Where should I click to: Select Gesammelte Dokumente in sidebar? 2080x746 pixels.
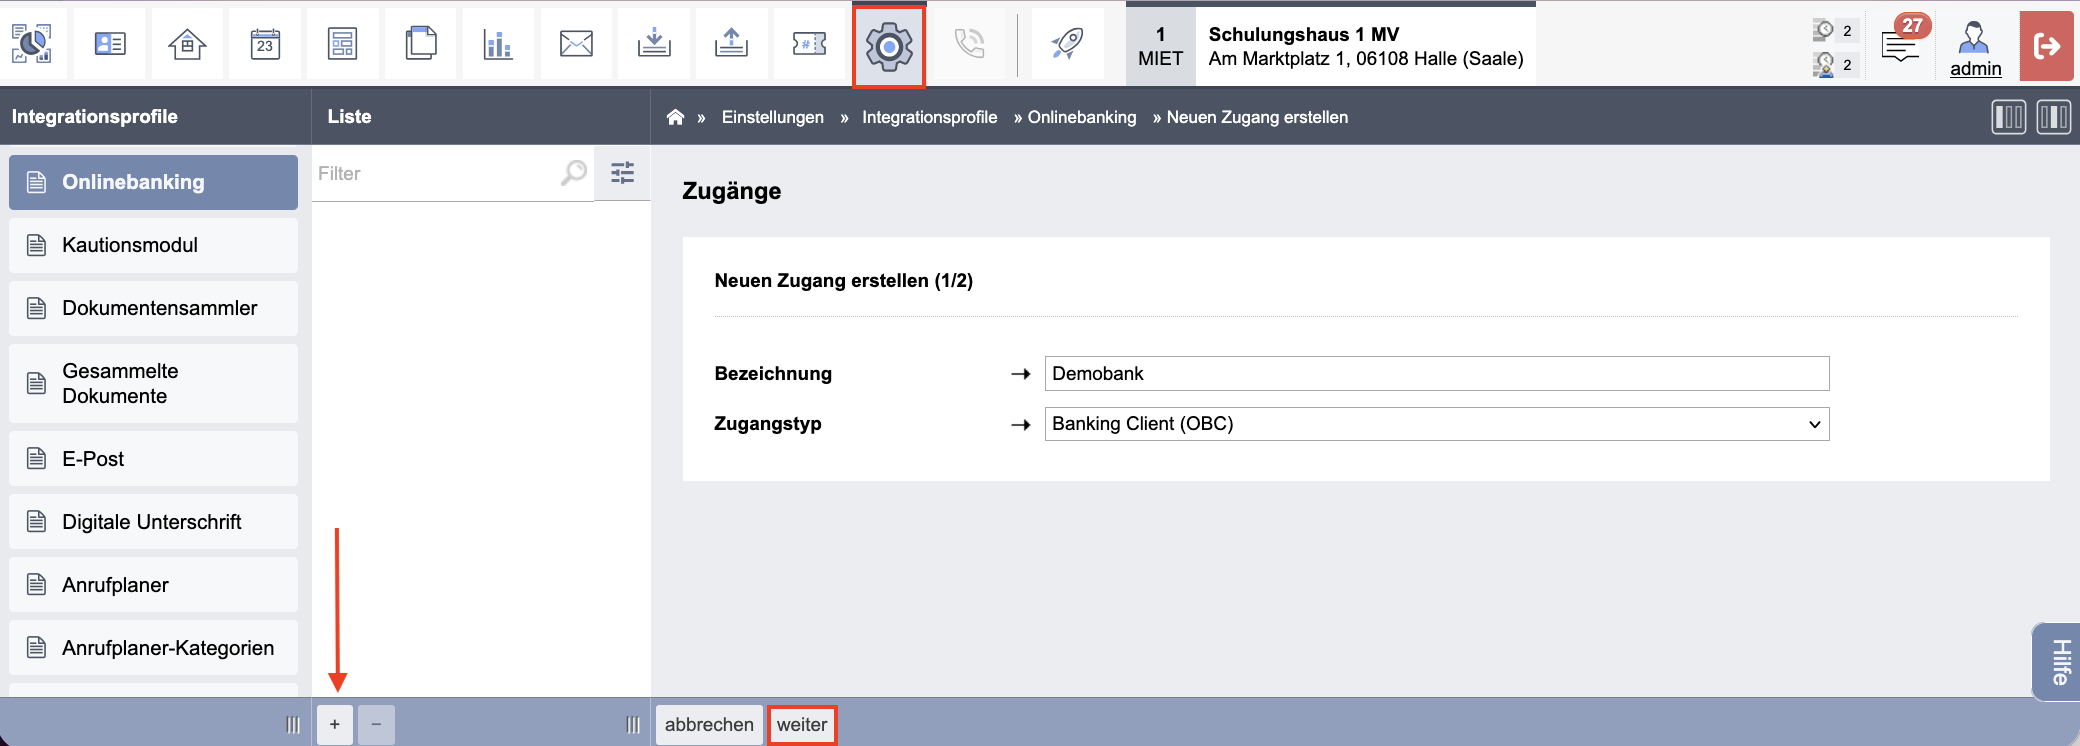click(x=153, y=383)
